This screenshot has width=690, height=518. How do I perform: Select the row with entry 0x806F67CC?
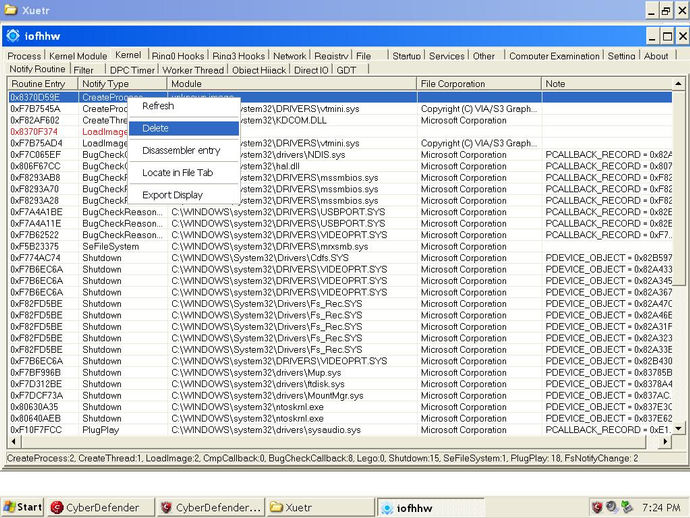pos(340,166)
